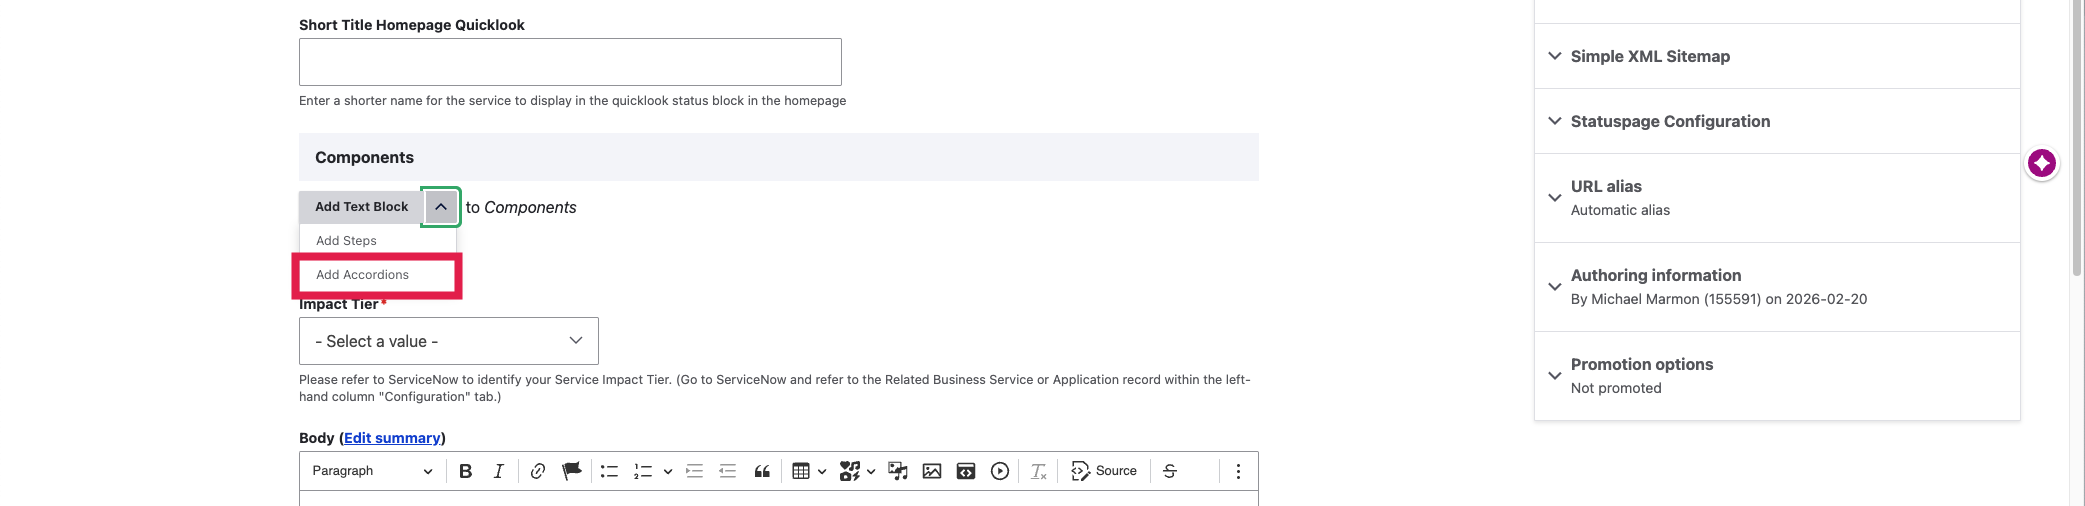Click the insert image icon
The width and height of the screenshot is (2085, 506).
[x=932, y=471]
